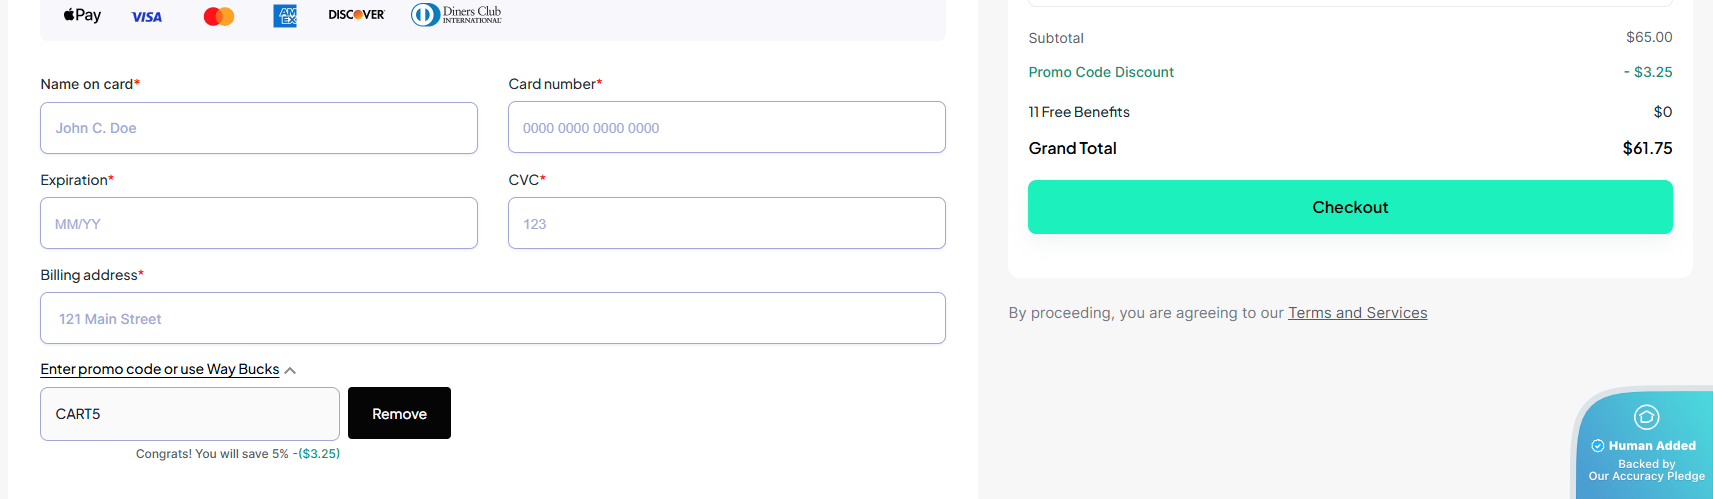Click the Visa card icon

(x=147, y=17)
